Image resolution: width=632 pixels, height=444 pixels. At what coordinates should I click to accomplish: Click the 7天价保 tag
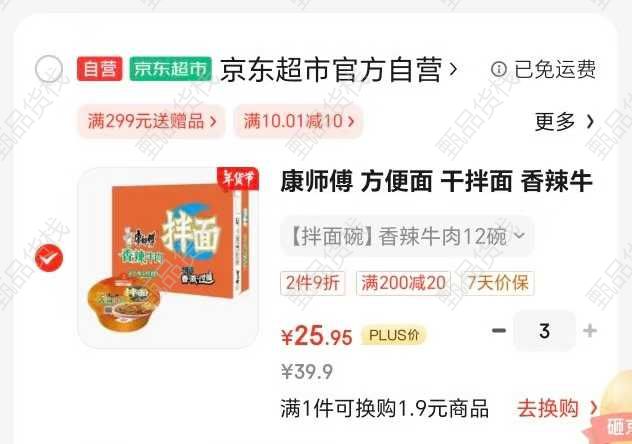click(497, 283)
